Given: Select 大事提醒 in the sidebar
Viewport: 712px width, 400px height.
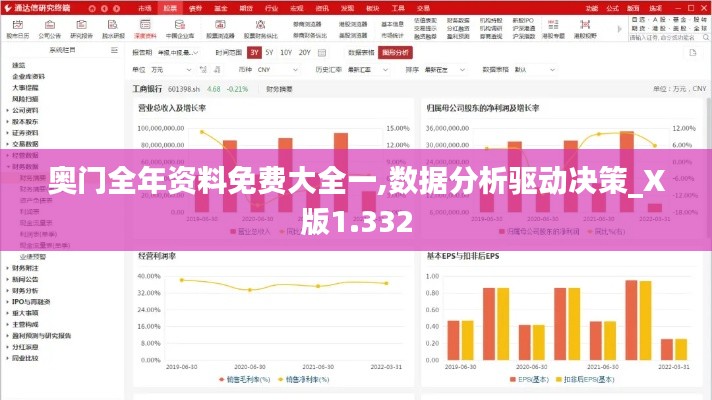Looking at the screenshot, I should click(x=25, y=88).
